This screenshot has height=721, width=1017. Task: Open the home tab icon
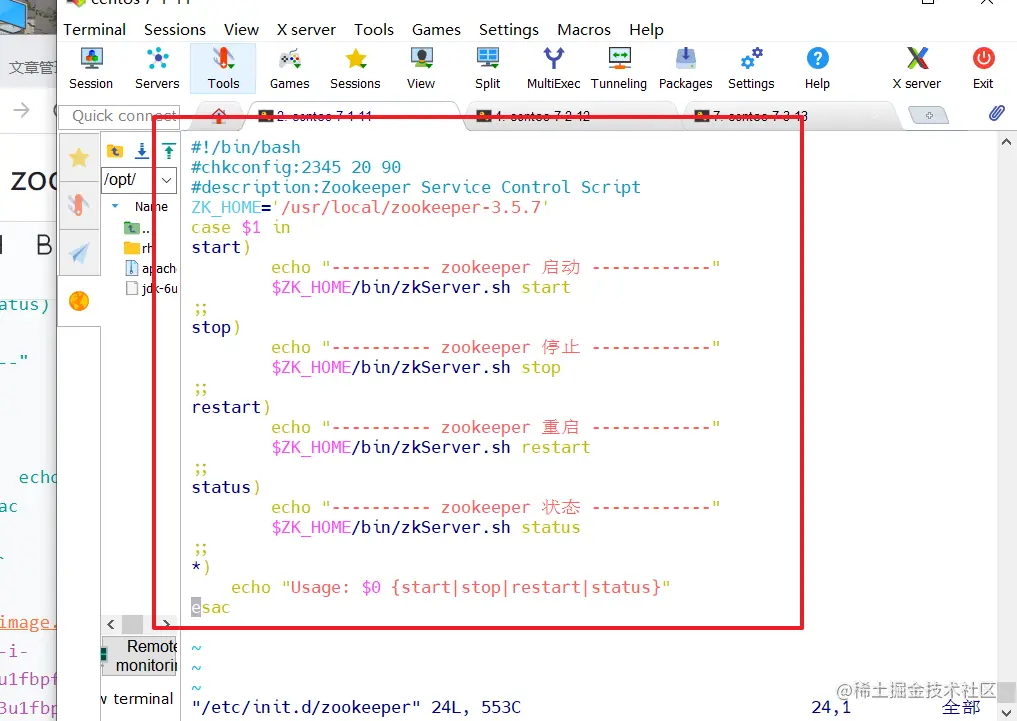219,115
